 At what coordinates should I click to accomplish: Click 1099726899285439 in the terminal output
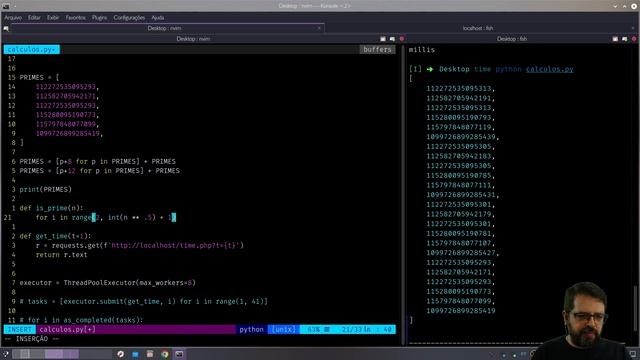click(x=461, y=137)
